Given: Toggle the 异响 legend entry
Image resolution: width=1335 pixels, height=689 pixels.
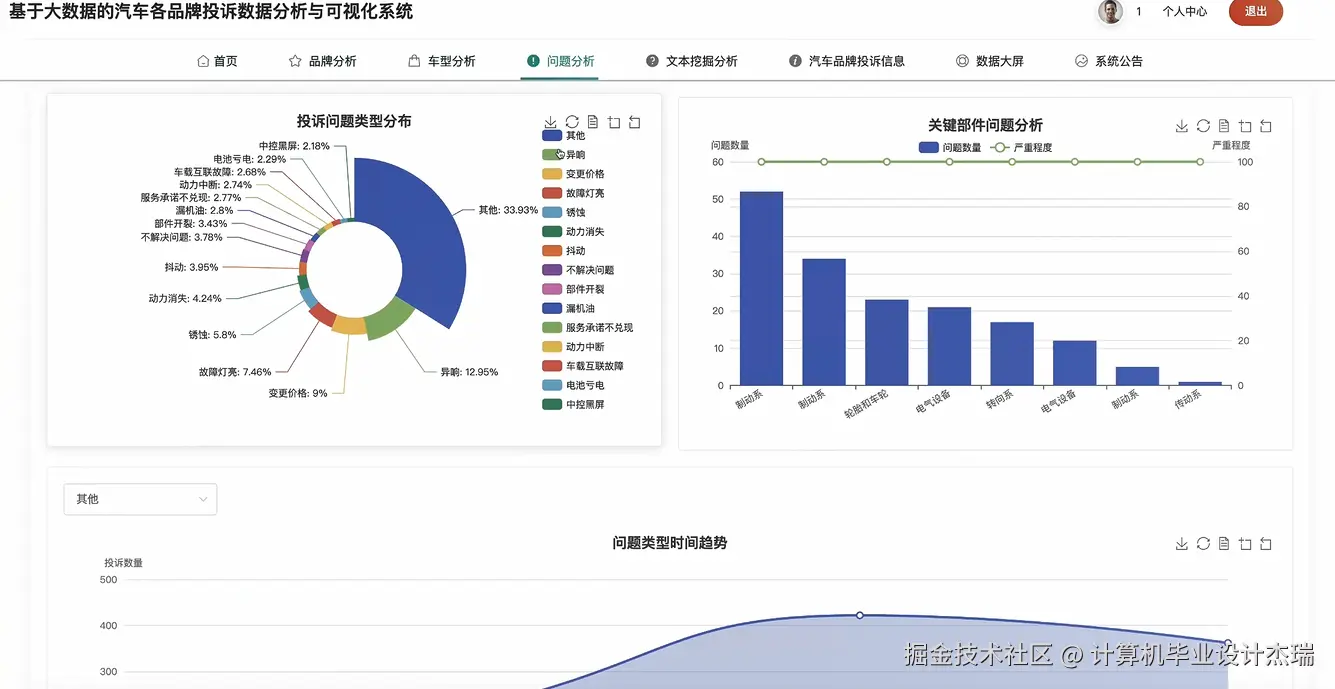Looking at the screenshot, I should pyautogui.click(x=564, y=155).
